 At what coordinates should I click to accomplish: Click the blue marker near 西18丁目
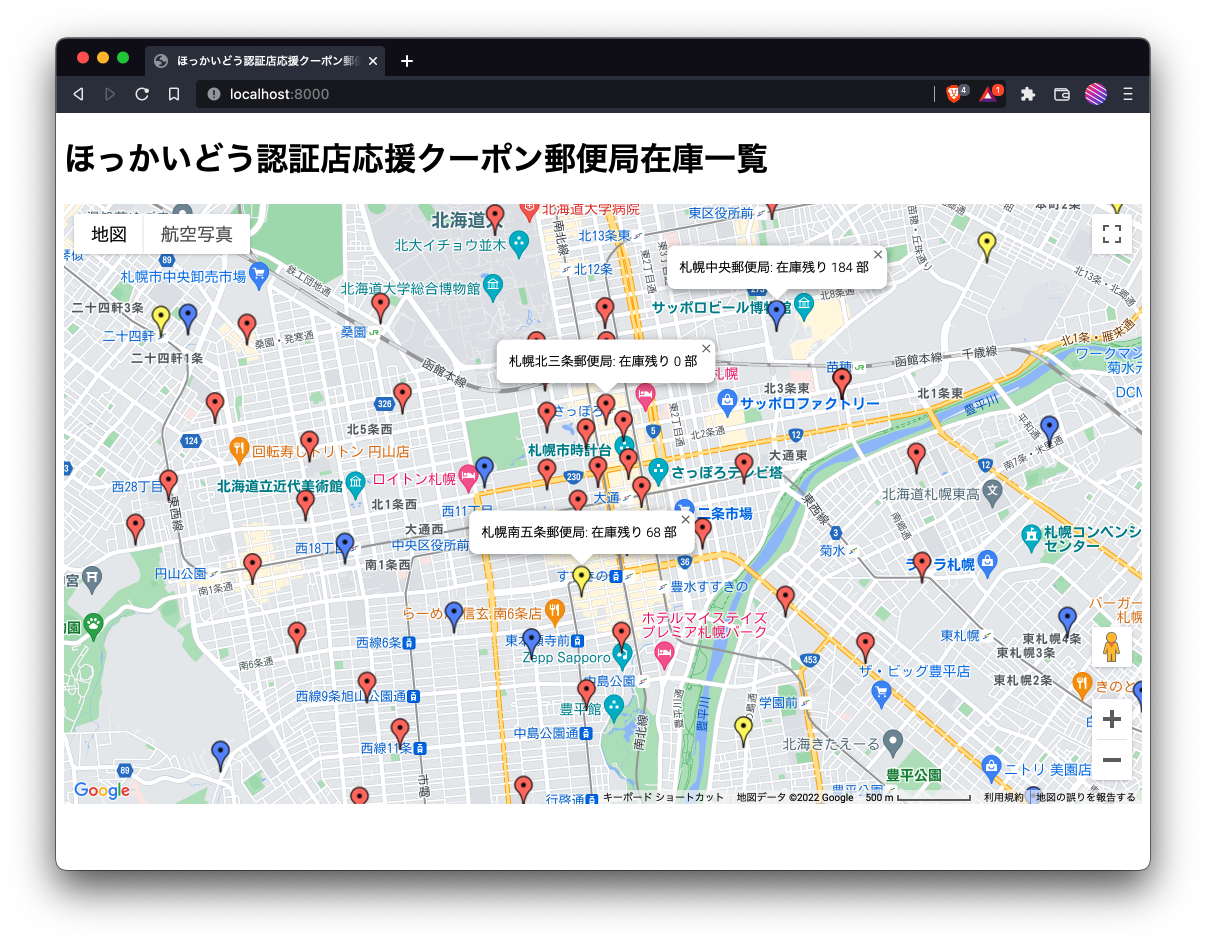coord(345,547)
